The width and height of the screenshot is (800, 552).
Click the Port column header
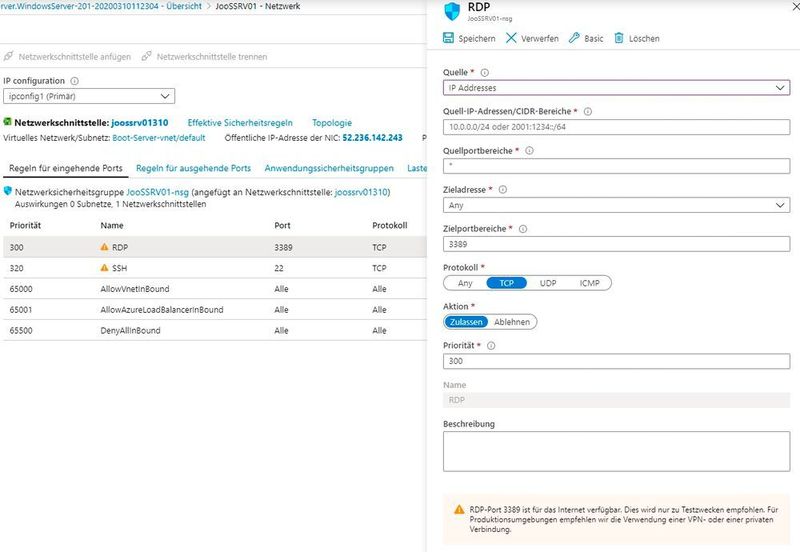pos(282,225)
